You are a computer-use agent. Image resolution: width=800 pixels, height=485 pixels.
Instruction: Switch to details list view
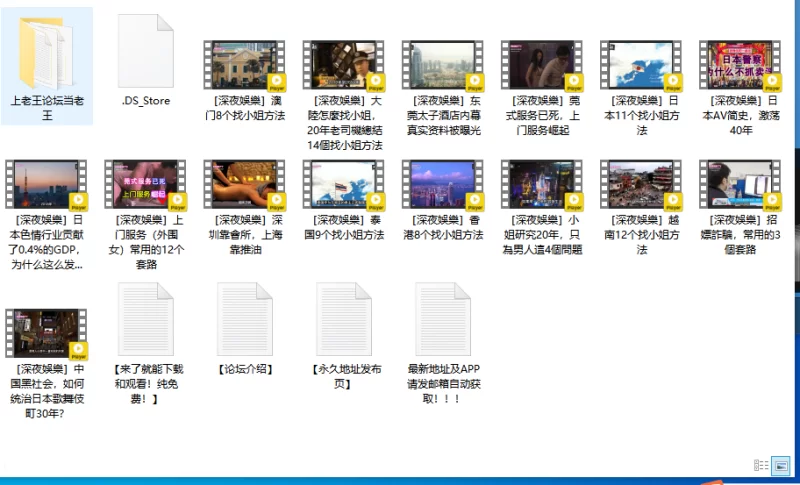pyautogui.click(x=761, y=465)
